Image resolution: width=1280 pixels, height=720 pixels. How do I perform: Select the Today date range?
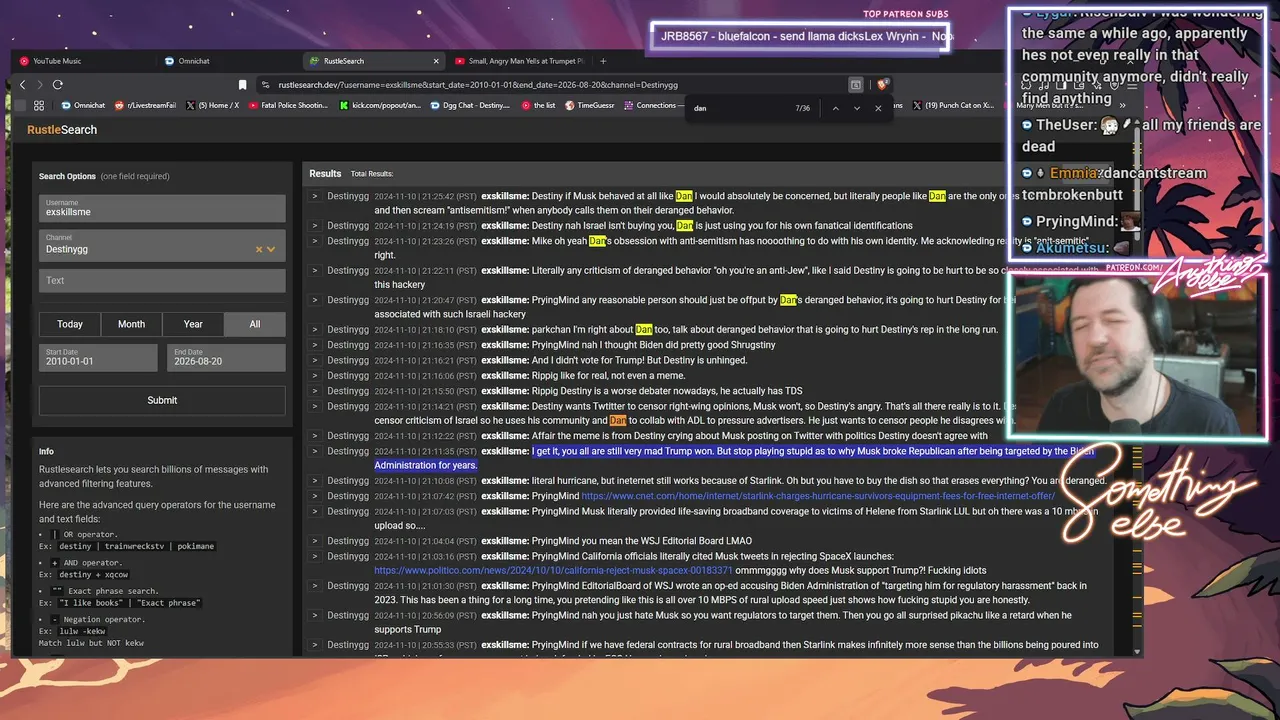pos(70,324)
